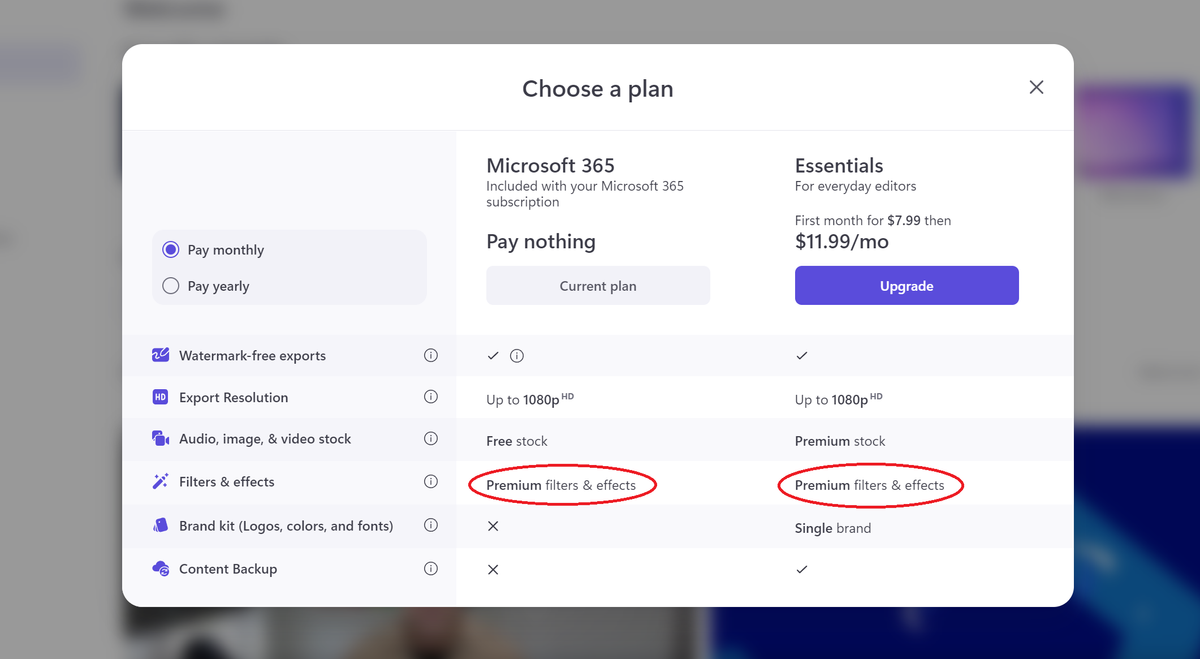Screen dimensions: 1200x659
Task: Show info for Content Backup row
Action: pyautogui.click(x=431, y=569)
